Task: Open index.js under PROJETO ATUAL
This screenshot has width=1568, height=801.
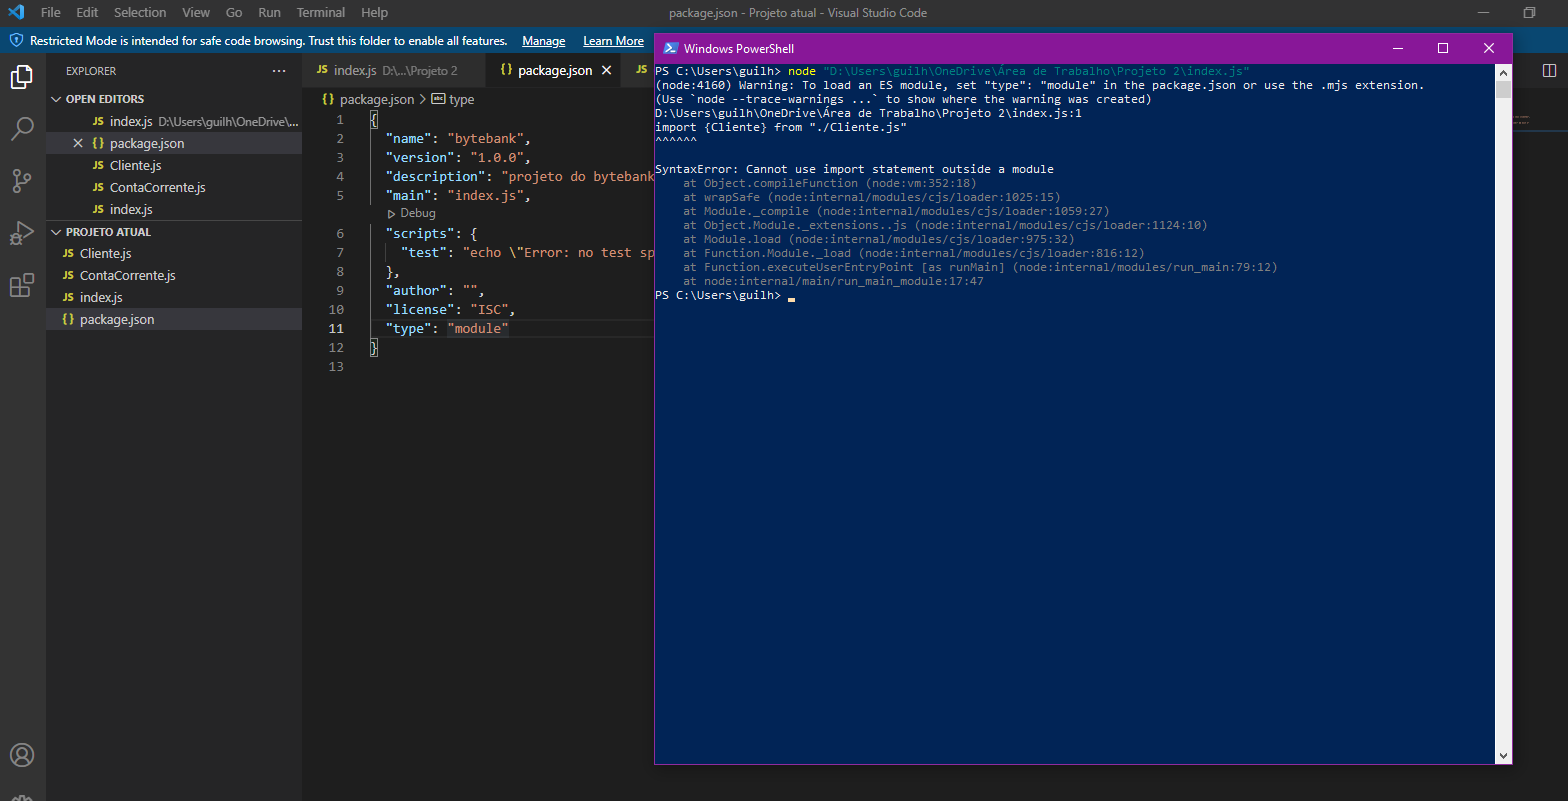Action: point(174,297)
